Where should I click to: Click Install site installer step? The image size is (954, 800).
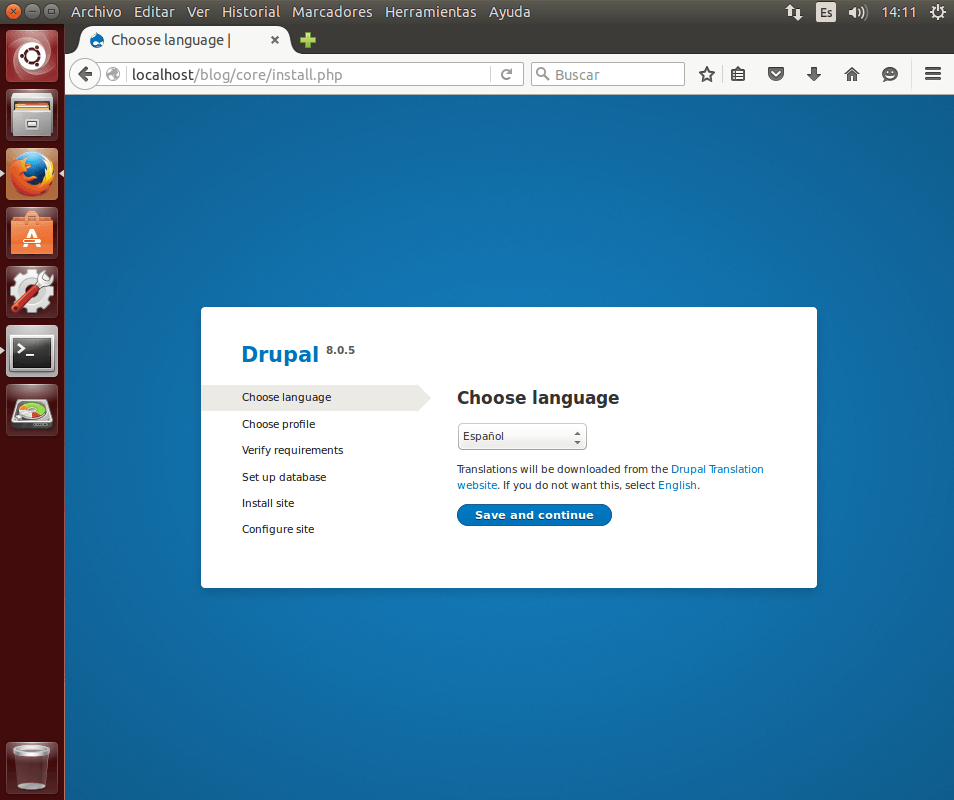268,503
